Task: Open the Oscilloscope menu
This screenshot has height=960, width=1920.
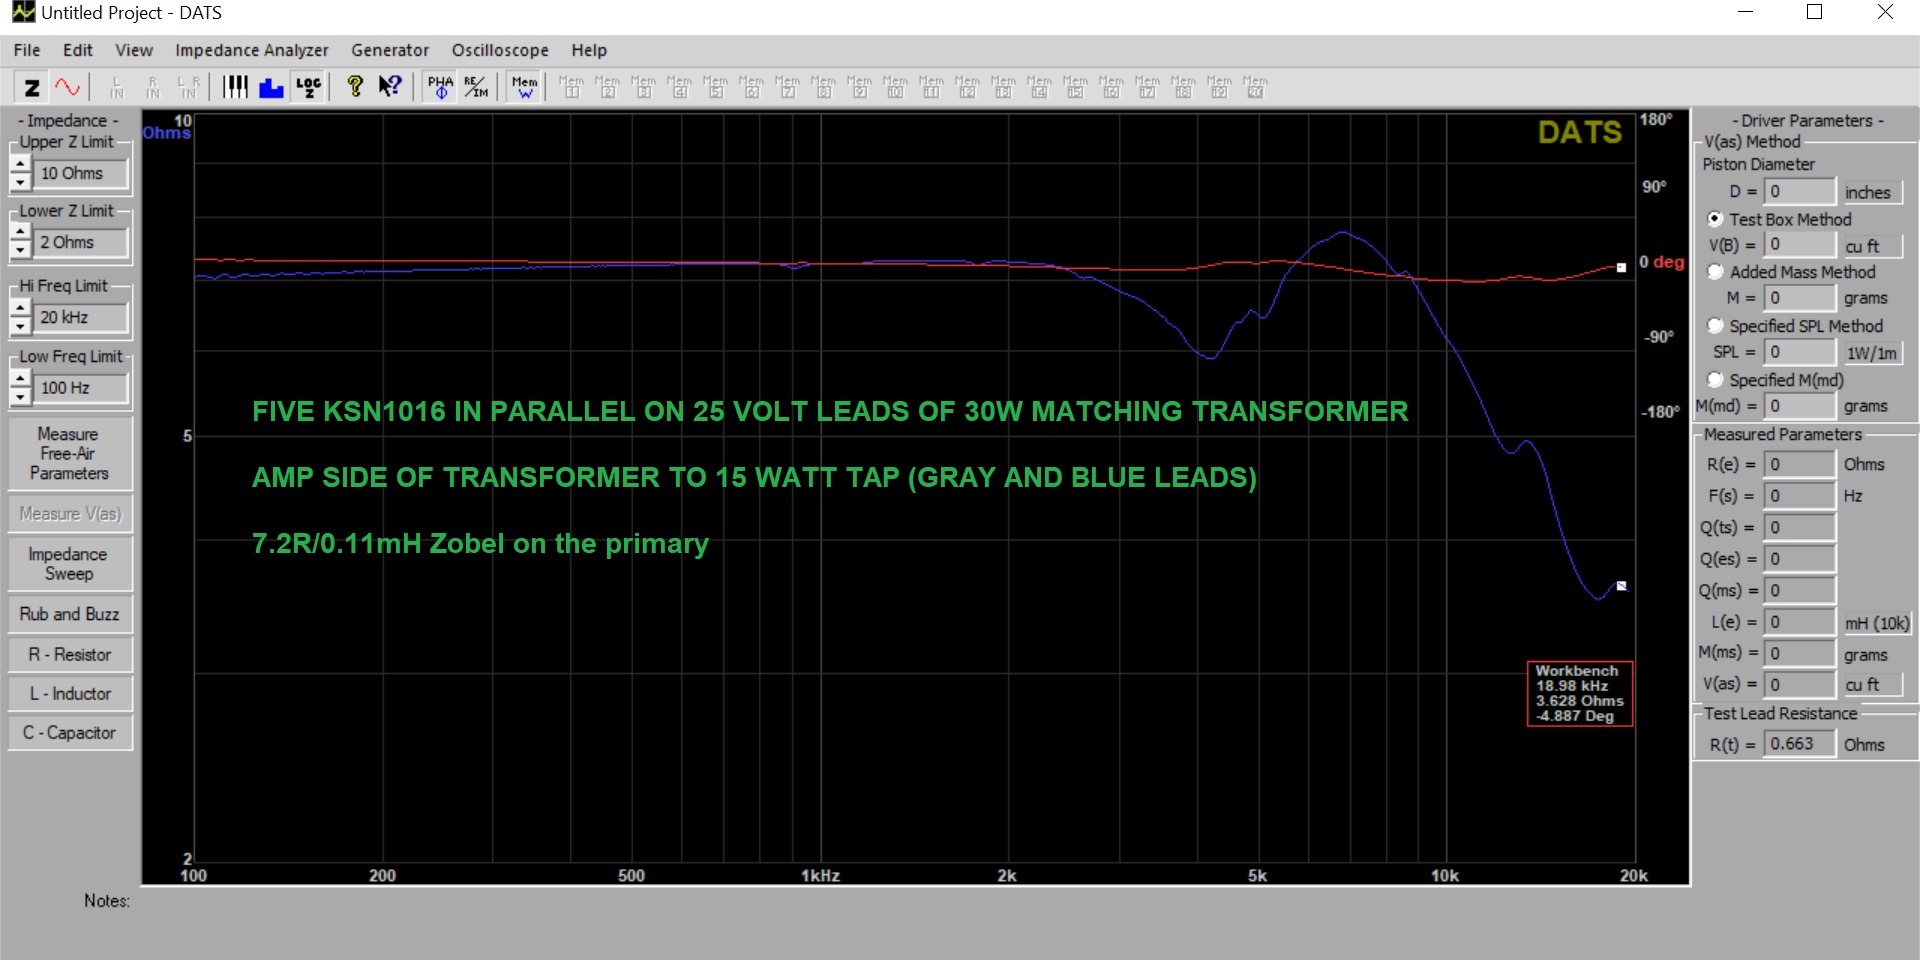Action: point(500,50)
